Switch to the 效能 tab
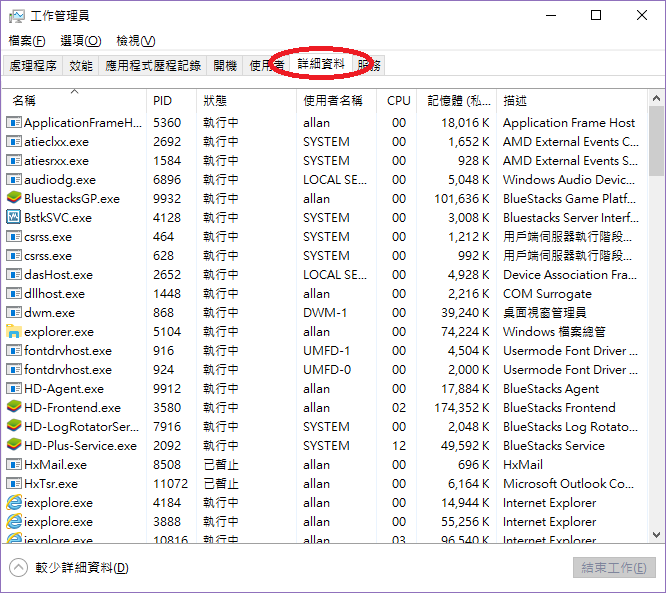Image resolution: width=666 pixels, height=593 pixels. [81, 65]
